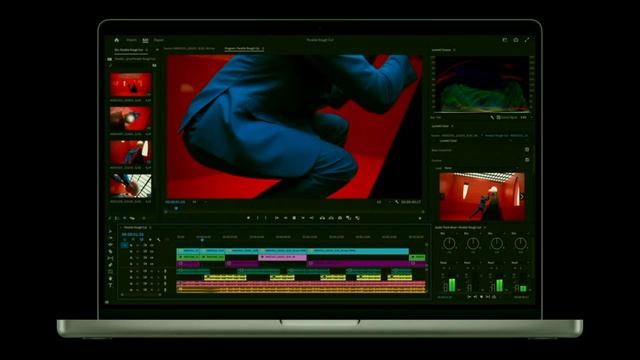Viewport: 640px width, 360px height.
Task: Adjust the first pan knob in Audio Track Mixer
Action: tap(449, 244)
